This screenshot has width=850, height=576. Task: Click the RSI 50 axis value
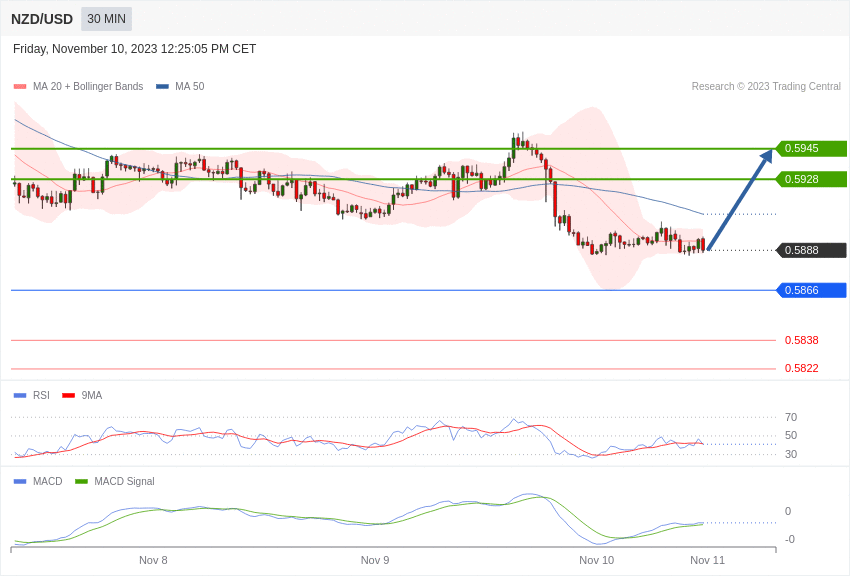tap(791, 435)
